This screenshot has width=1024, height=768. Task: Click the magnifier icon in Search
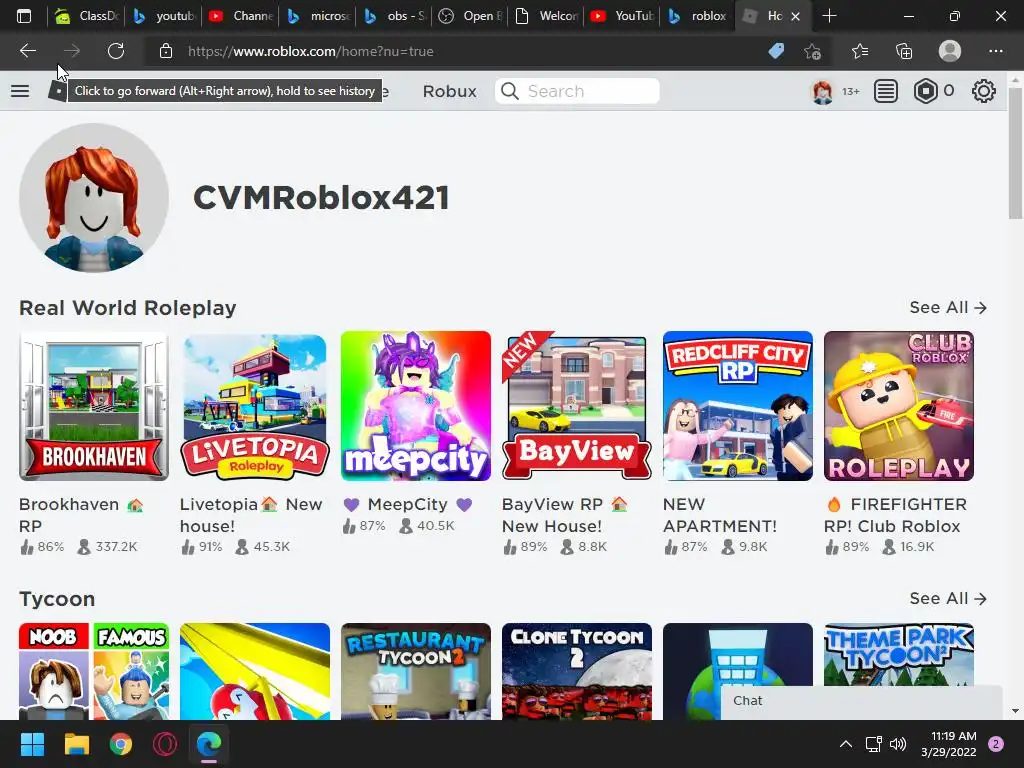(x=510, y=91)
